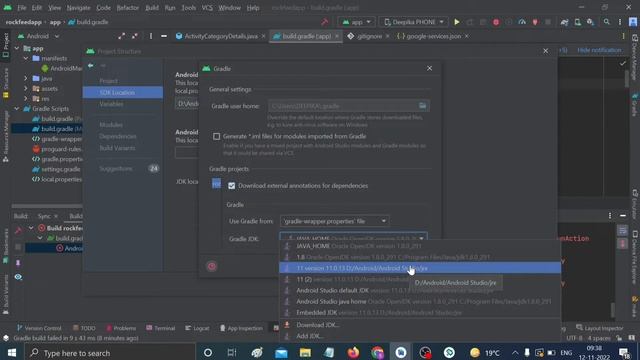Click the Windows Start button
640x360 pixels.
12,353
